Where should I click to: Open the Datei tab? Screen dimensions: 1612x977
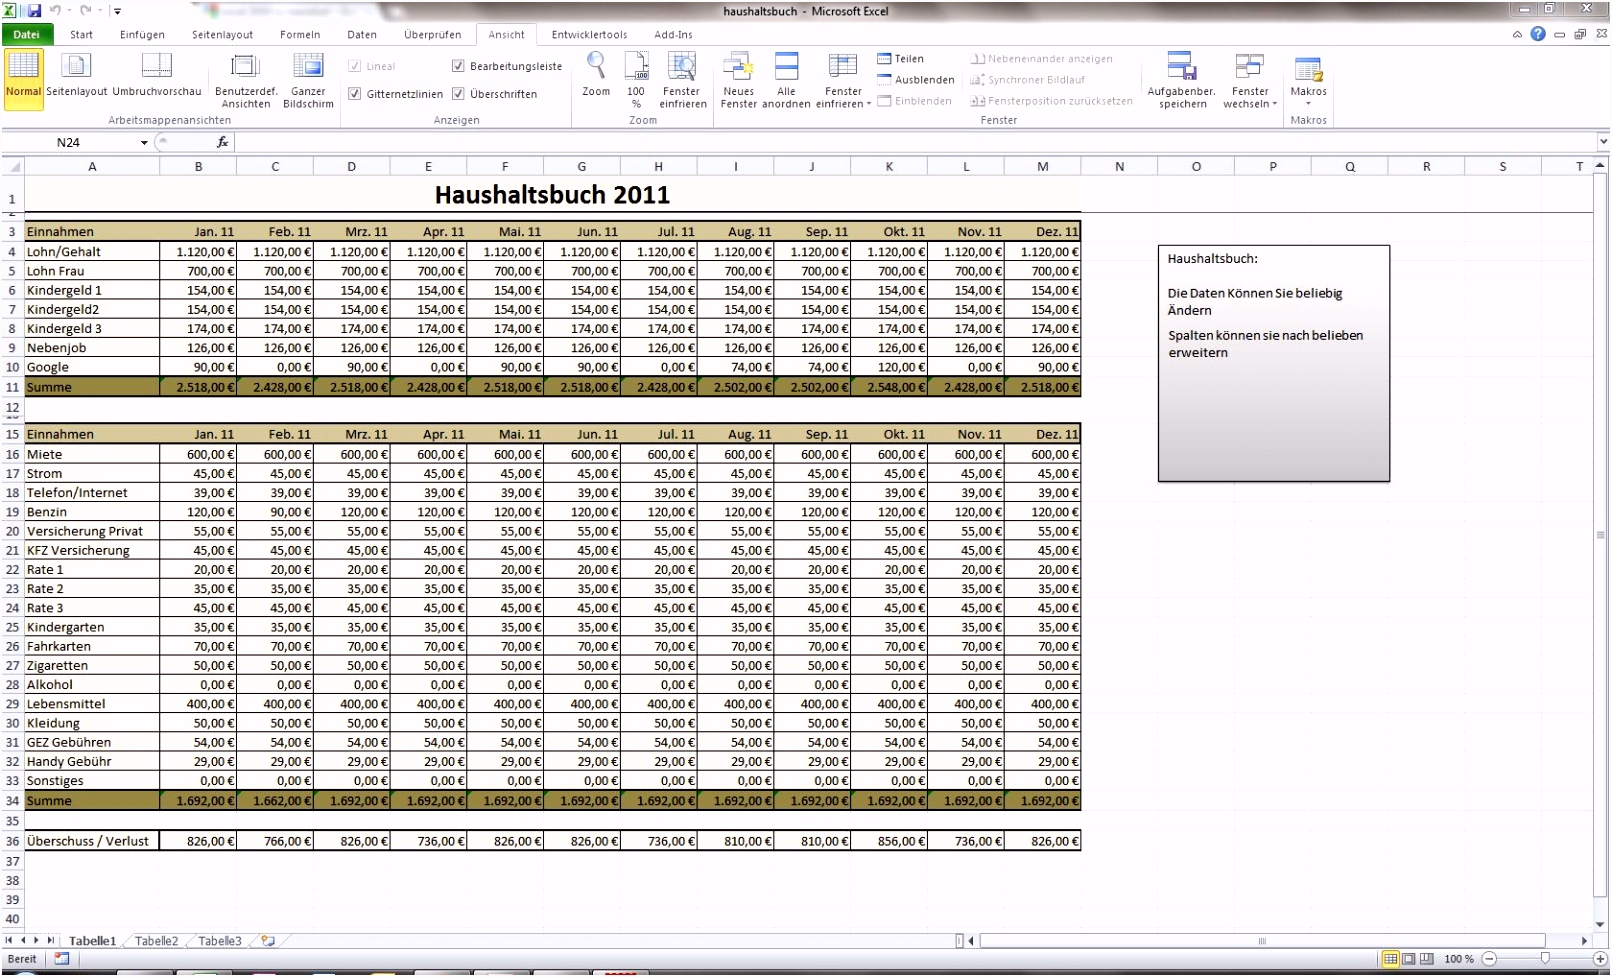click(27, 34)
